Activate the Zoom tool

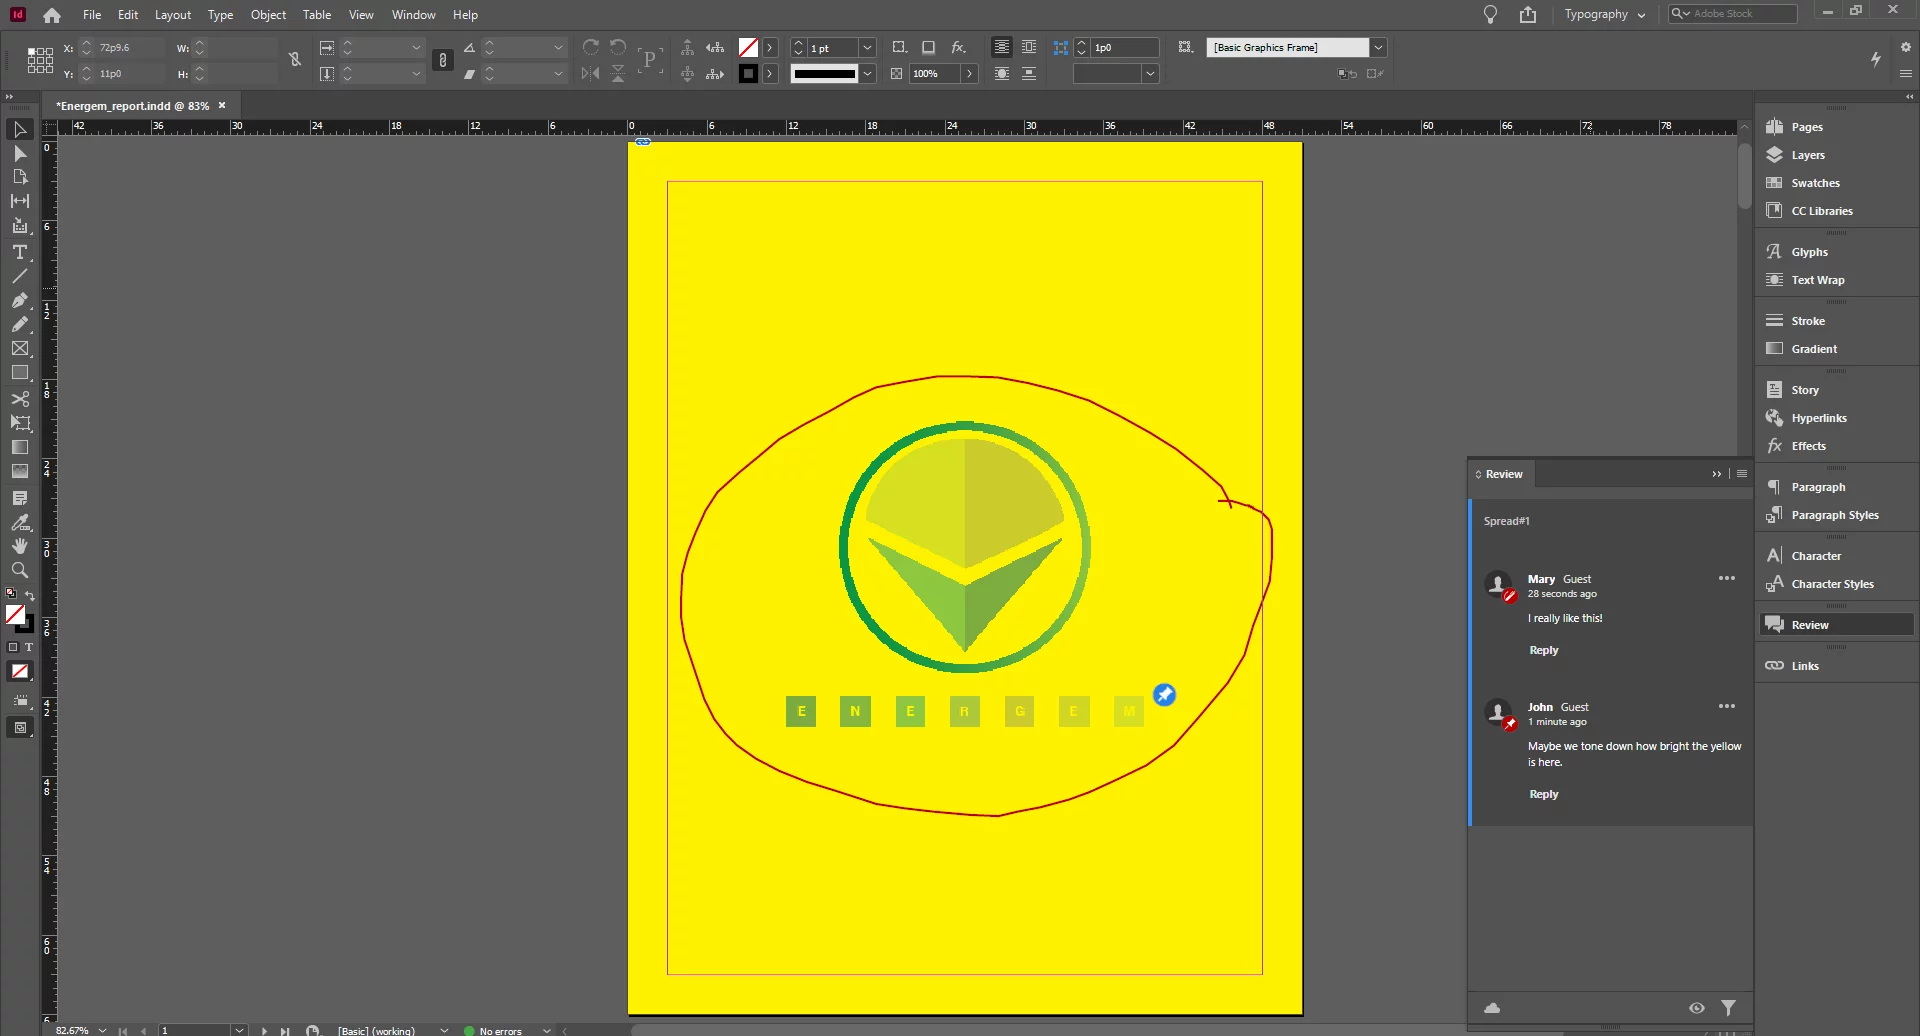[x=20, y=570]
